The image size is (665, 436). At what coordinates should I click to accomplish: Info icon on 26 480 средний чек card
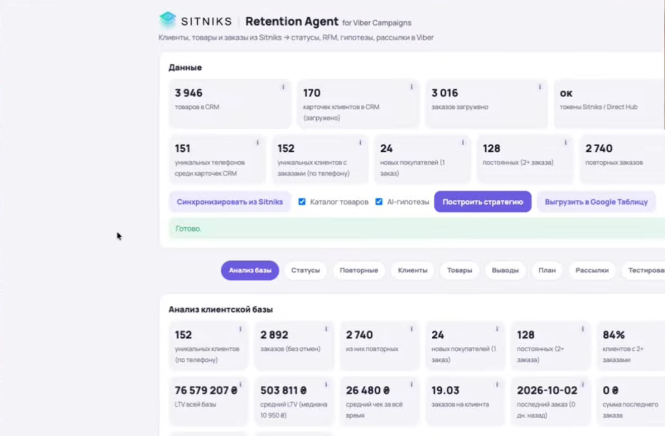(x=411, y=385)
